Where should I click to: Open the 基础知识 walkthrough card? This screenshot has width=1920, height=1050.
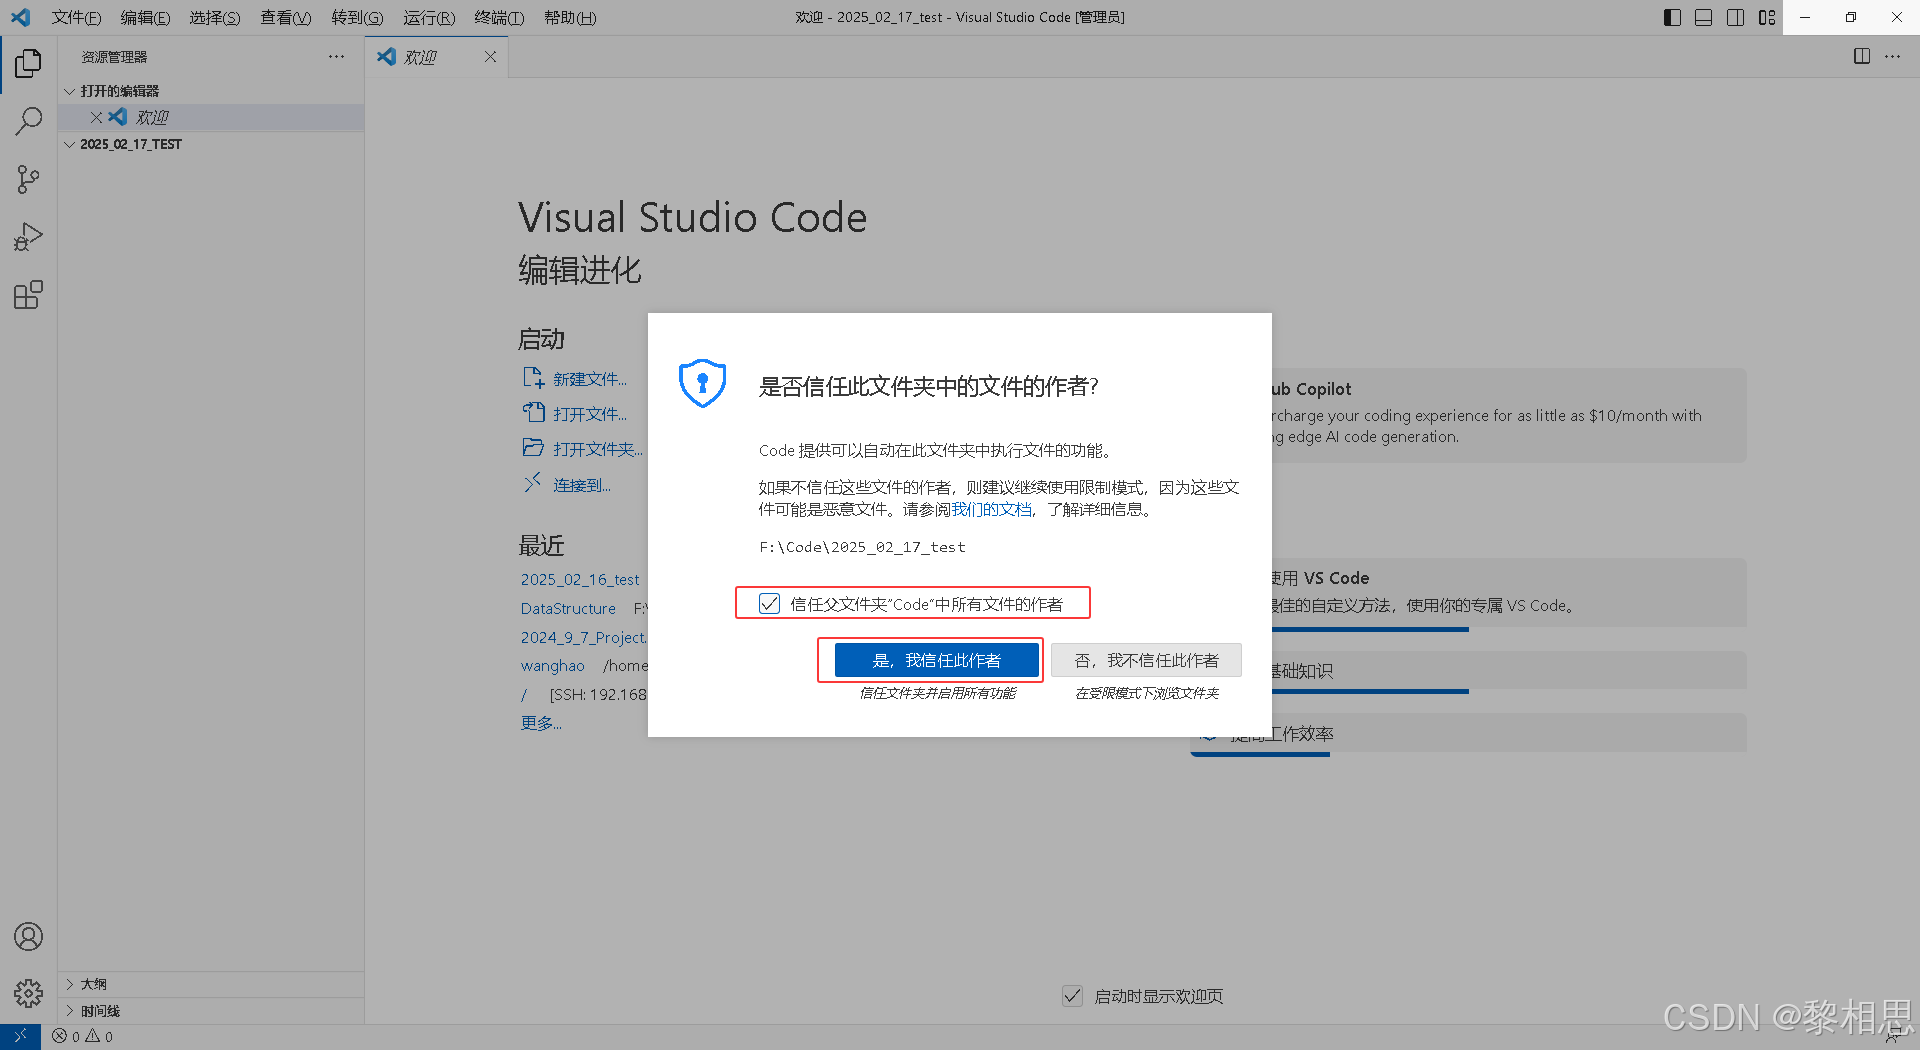[x=1508, y=671]
